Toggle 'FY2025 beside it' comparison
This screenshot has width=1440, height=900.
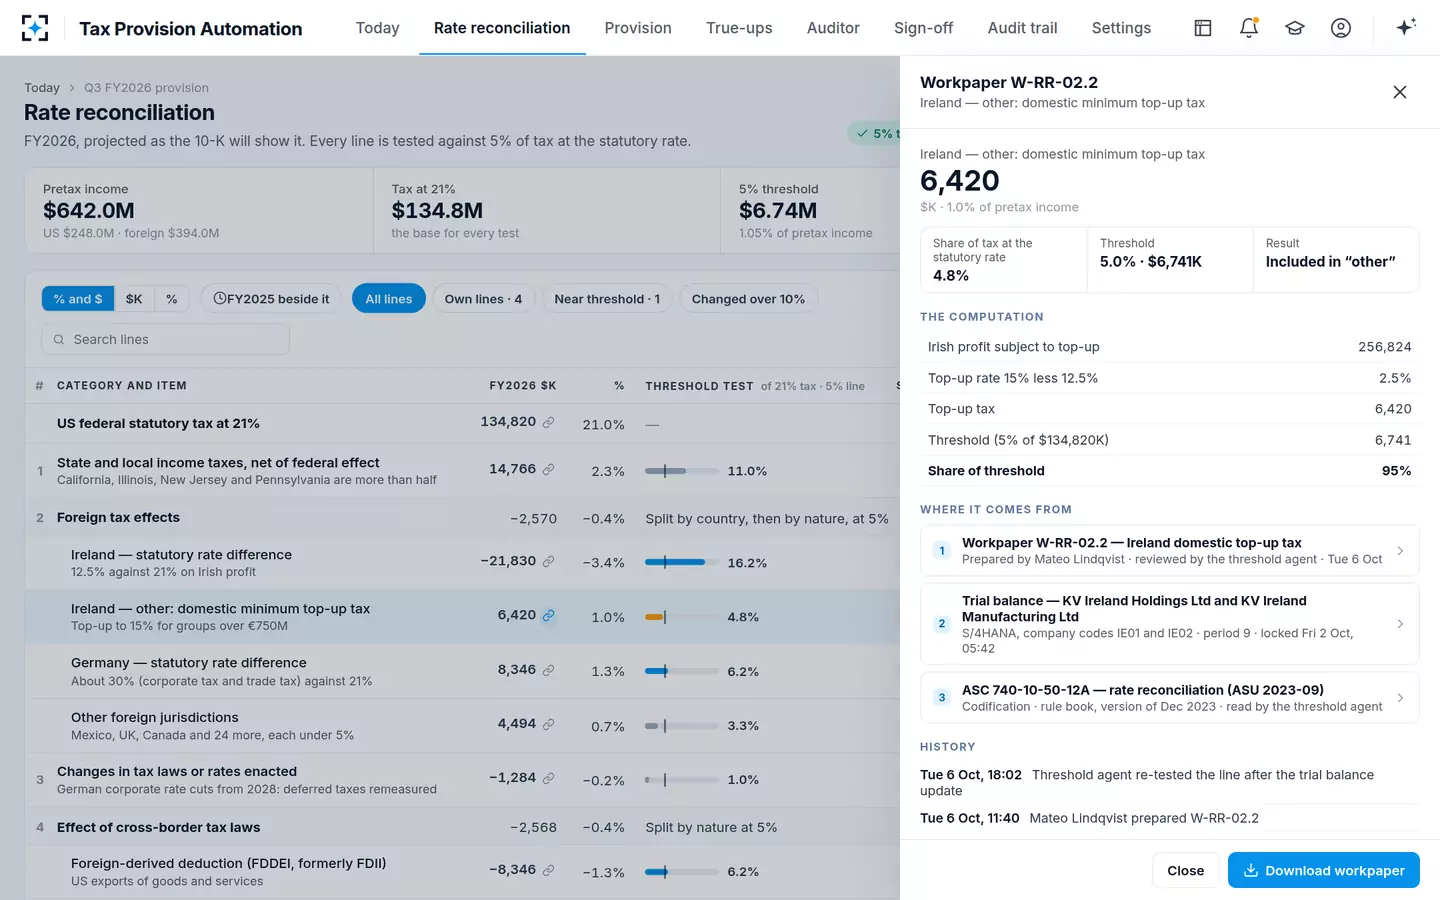(x=271, y=299)
